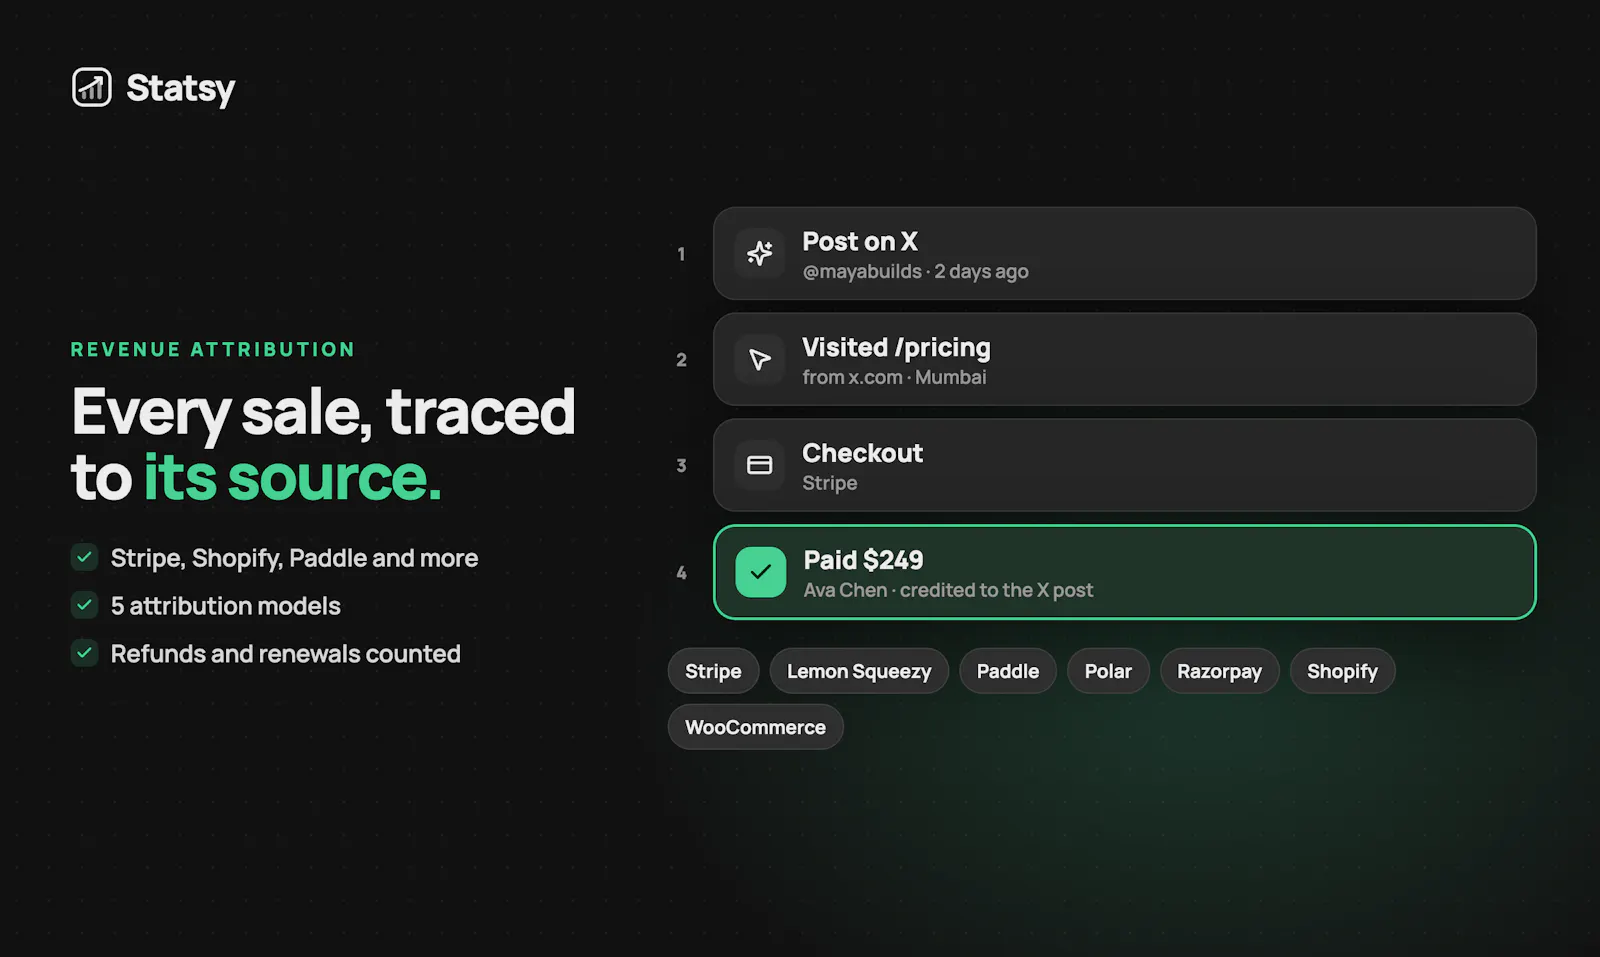1600x957 pixels.
Task: Click the sparkle icon on Post on X card
Action: (760, 253)
